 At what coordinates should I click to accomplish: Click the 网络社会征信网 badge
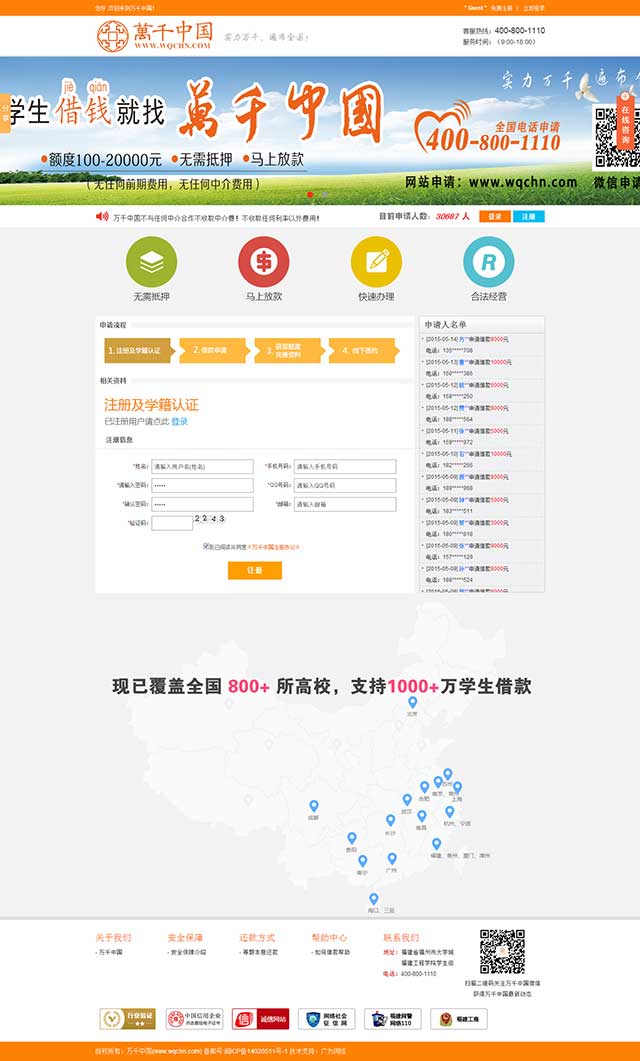point(327,1018)
